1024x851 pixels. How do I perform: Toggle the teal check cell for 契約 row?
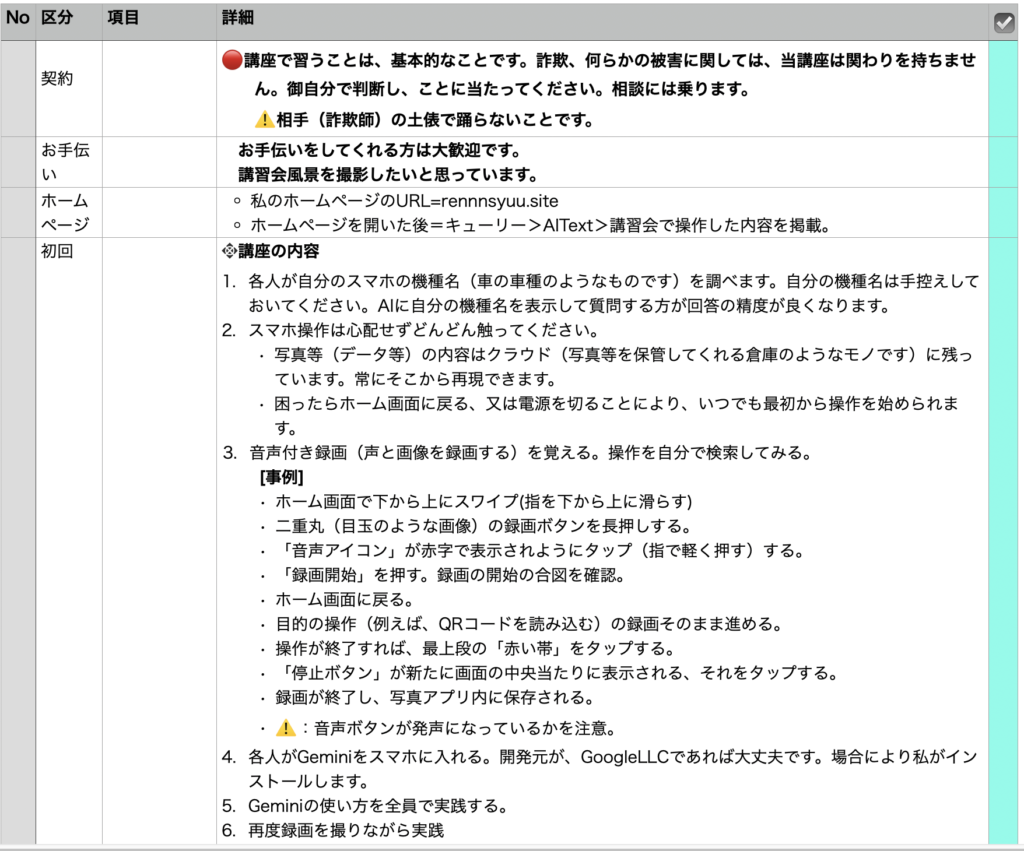1003,88
